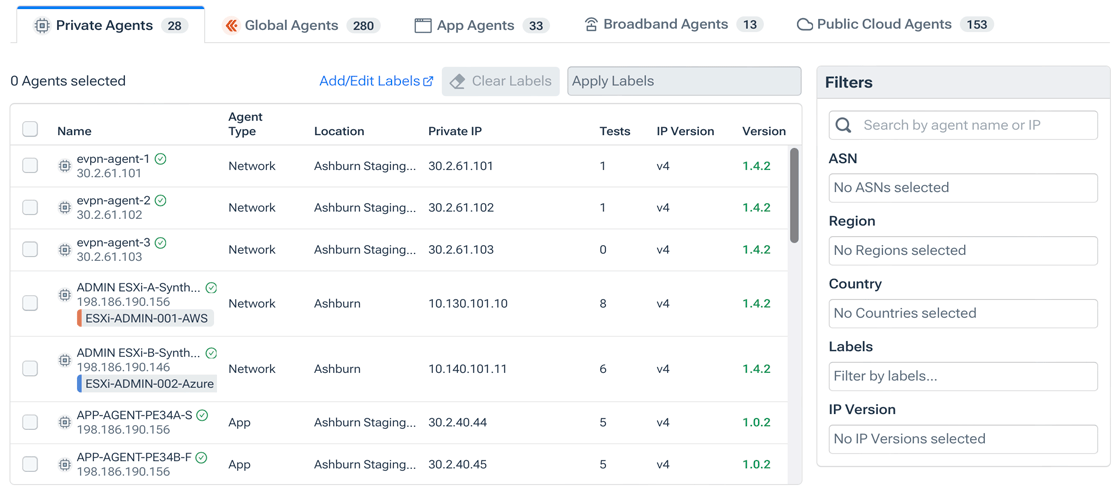Click the chip icon beside APP-AGENT-PE34A-S
Viewport: 1120px width, 489px height.
coord(64,423)
